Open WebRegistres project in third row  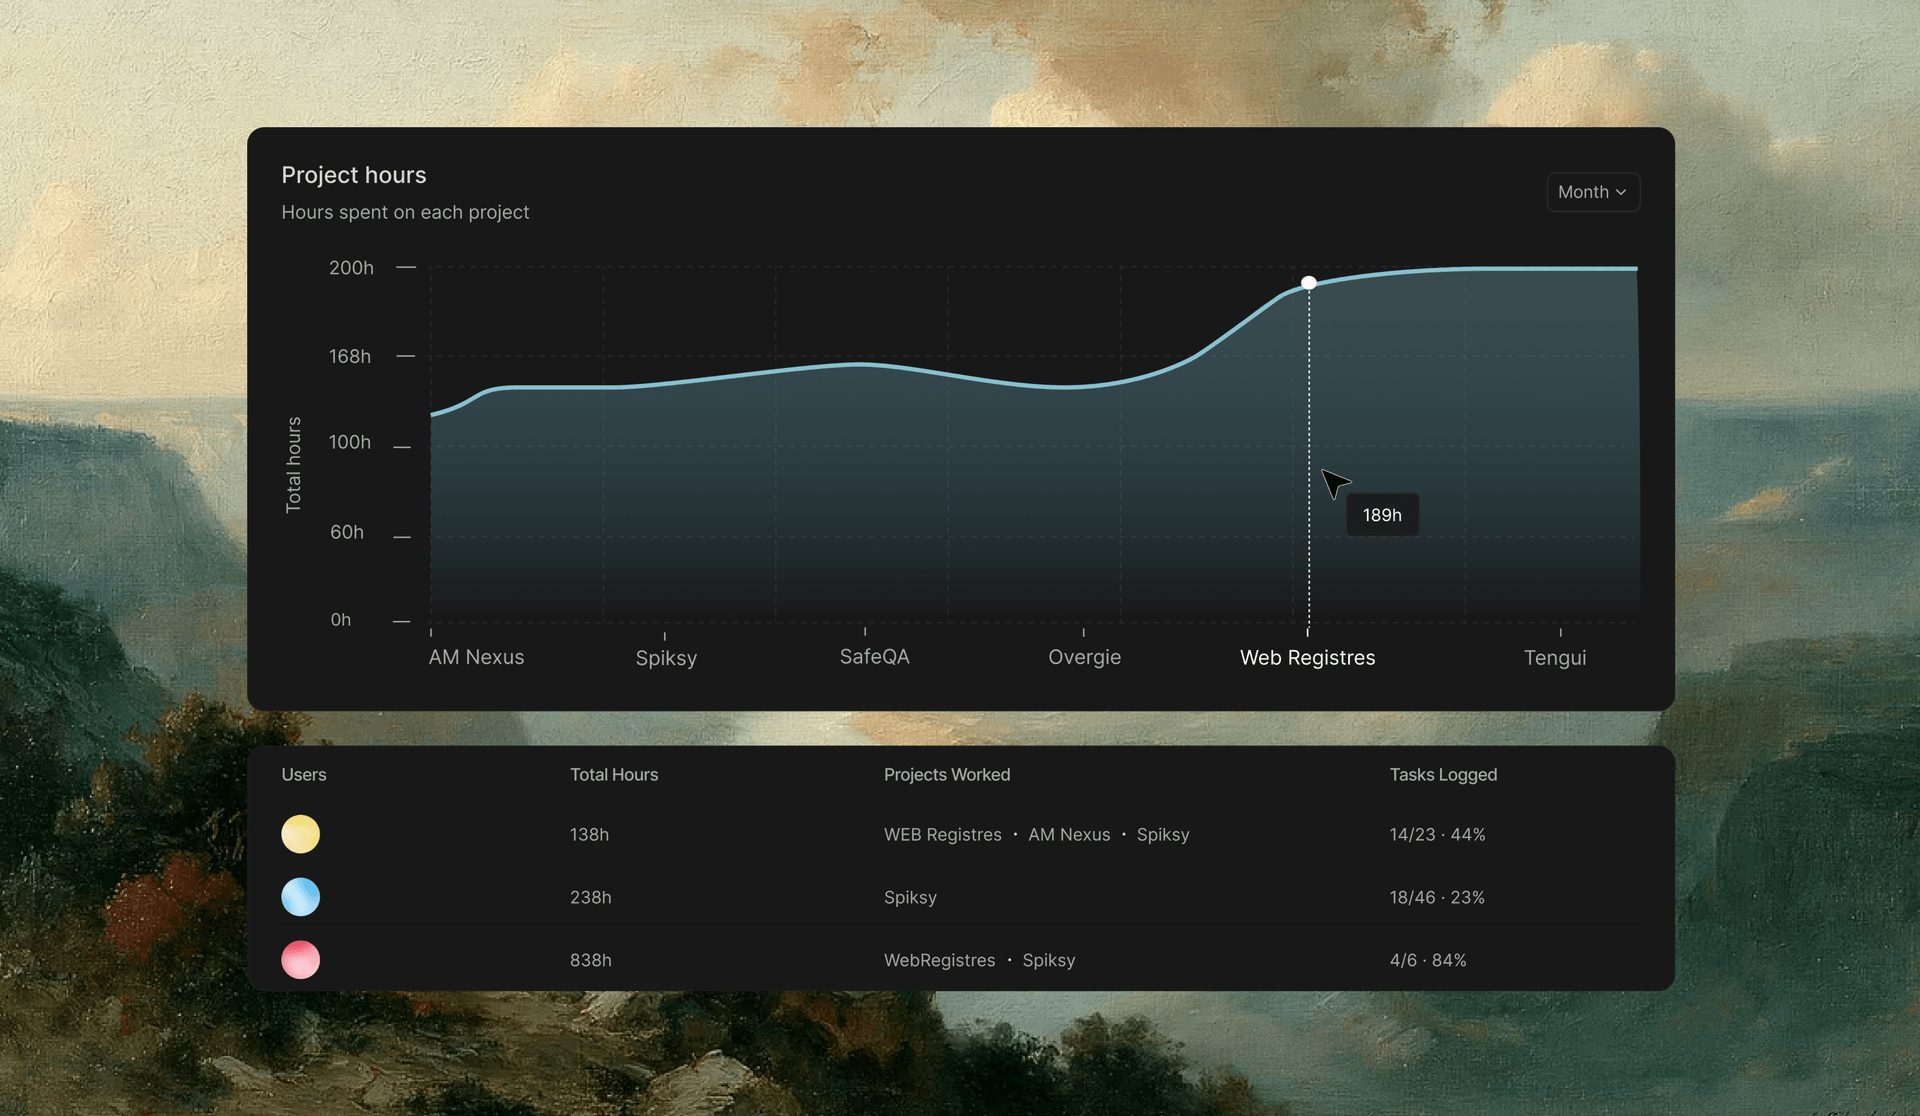coord(940,960)
